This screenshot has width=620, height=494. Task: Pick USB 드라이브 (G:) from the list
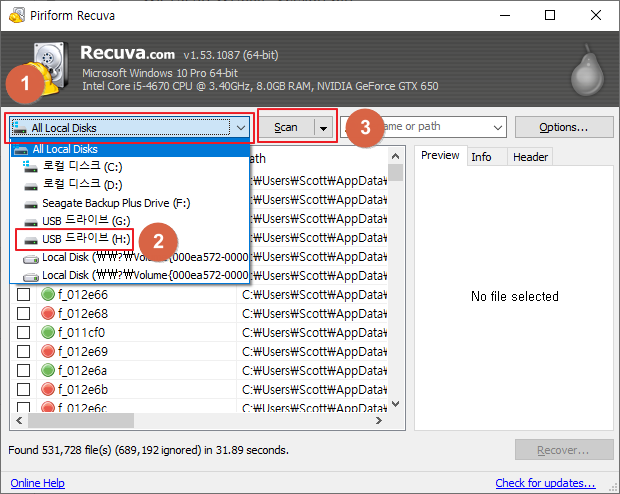pos(130,221)
